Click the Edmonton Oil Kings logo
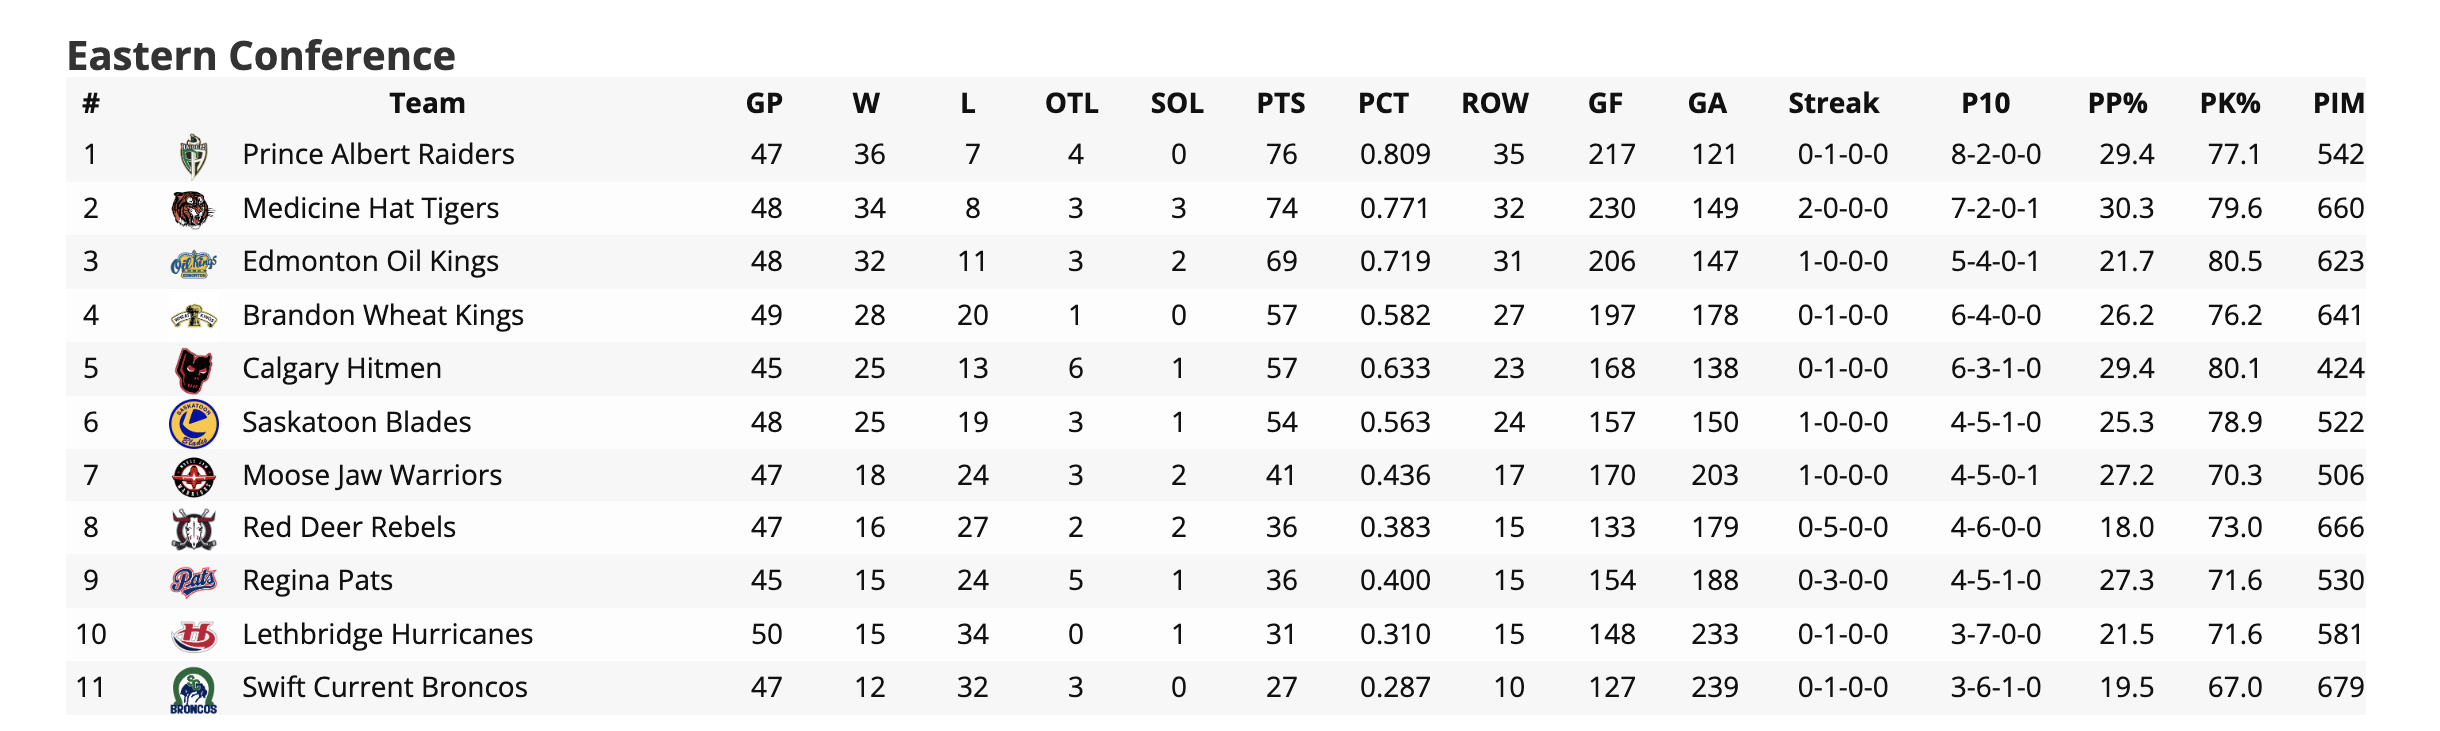2440x731 pixels. coord(193,263)
